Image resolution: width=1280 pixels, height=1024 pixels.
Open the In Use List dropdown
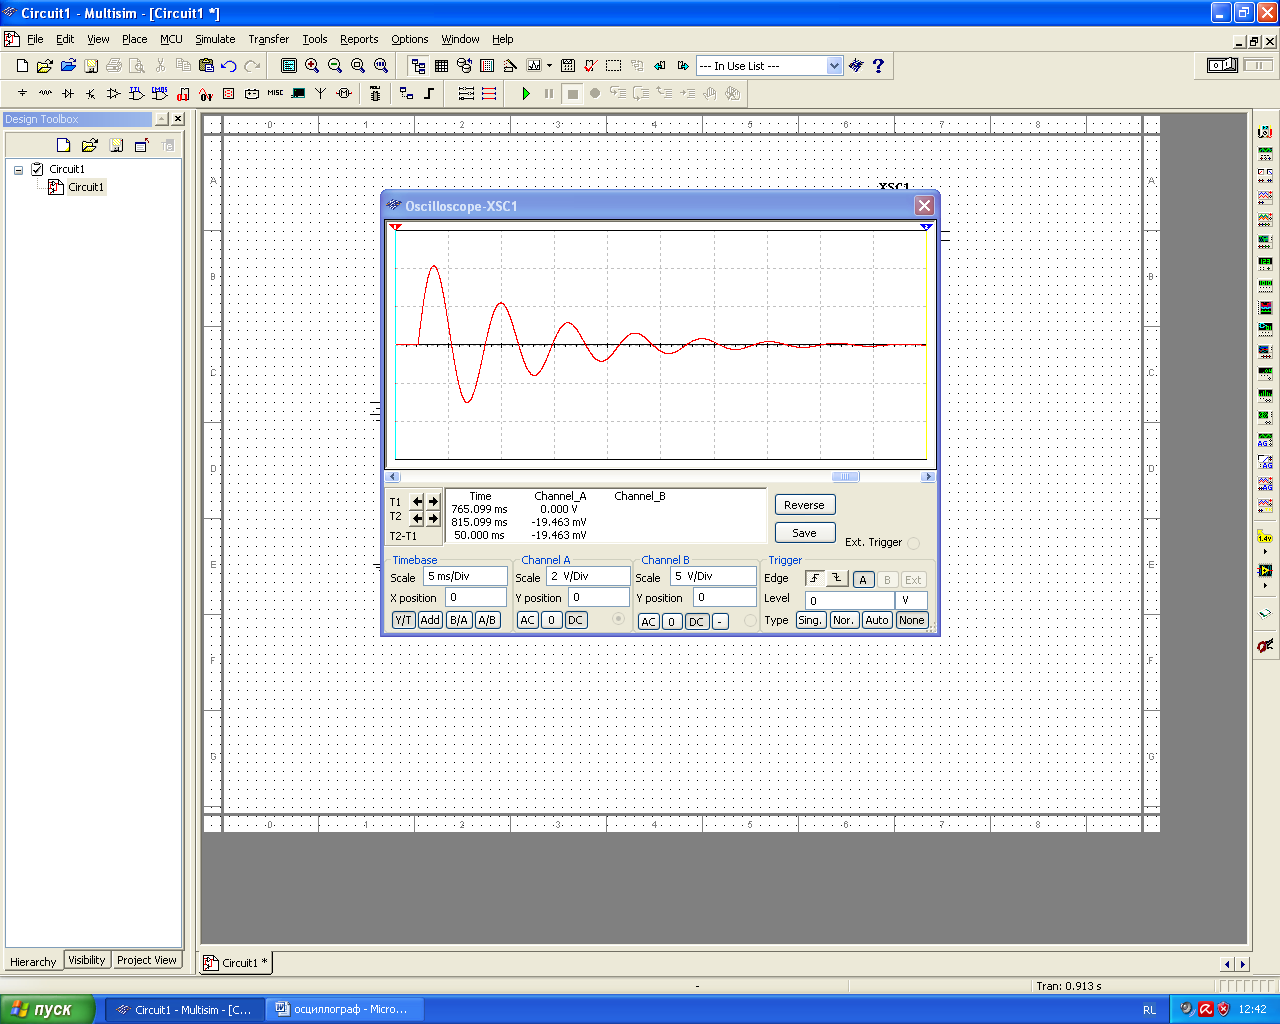(x=835, y=66)
